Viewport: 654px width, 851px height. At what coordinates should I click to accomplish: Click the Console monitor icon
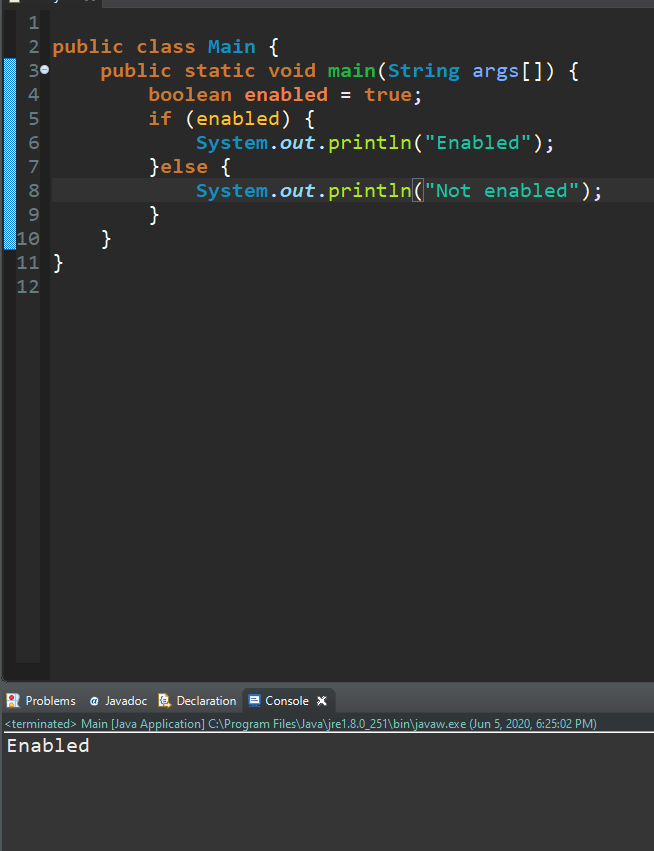(254, 701)
